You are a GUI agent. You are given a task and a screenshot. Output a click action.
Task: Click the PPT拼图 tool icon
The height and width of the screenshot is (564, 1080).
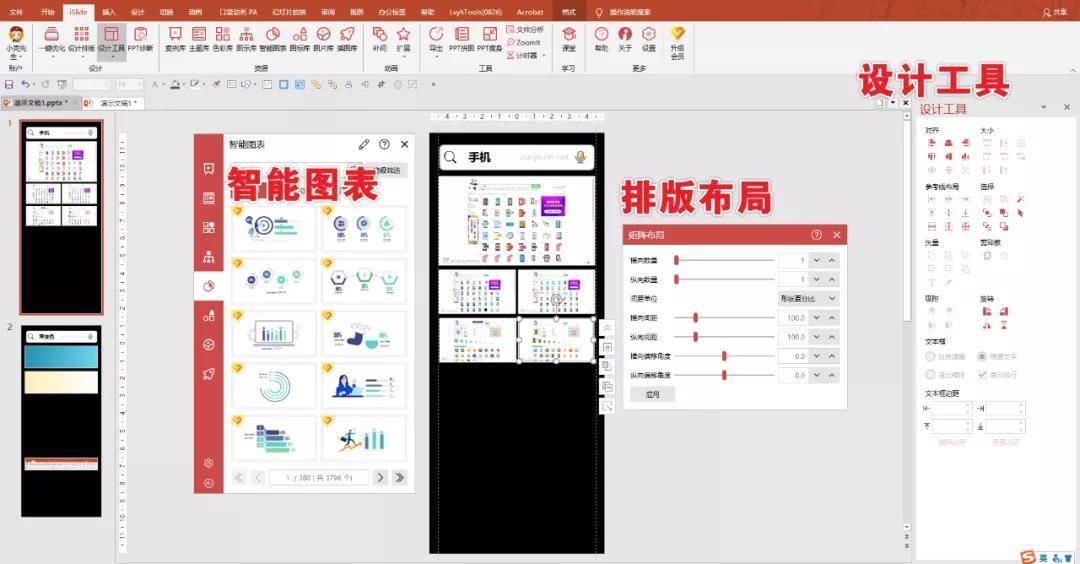point(461,38)
